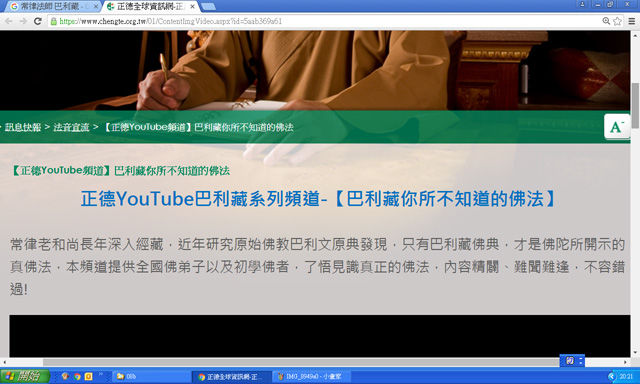The image size is (640, 384).
Task: Expand the quick launch overflow chevron
Action: (x=101, y=374)
